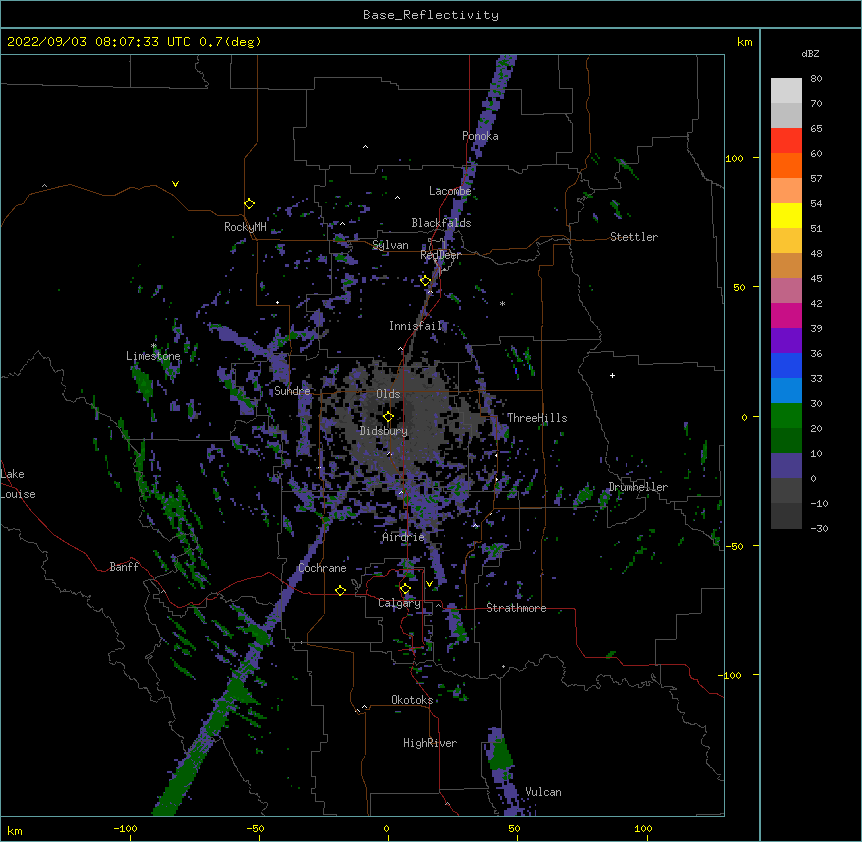Click the Blackfalds label

click(441, 223)
